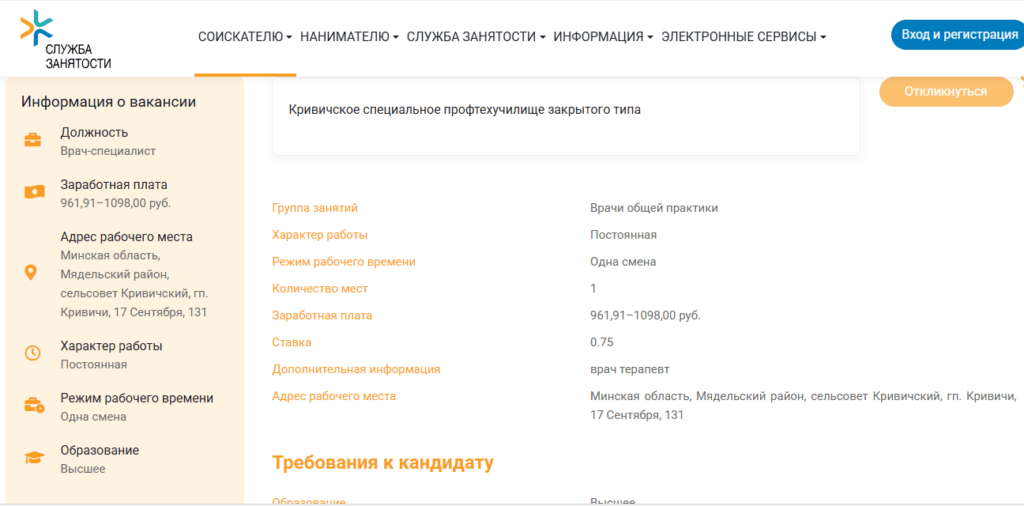Click the briefcase icon beside Должность
The height and width of the screenshot is (506, 1024).
point(33,141)
